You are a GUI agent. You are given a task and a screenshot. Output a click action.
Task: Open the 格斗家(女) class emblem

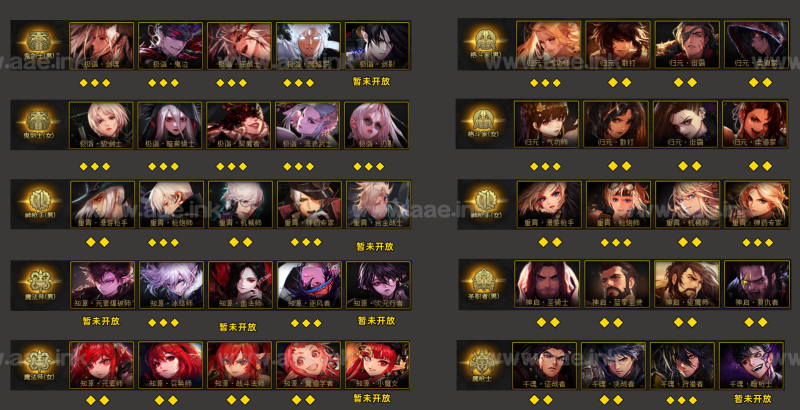point(484,121)
